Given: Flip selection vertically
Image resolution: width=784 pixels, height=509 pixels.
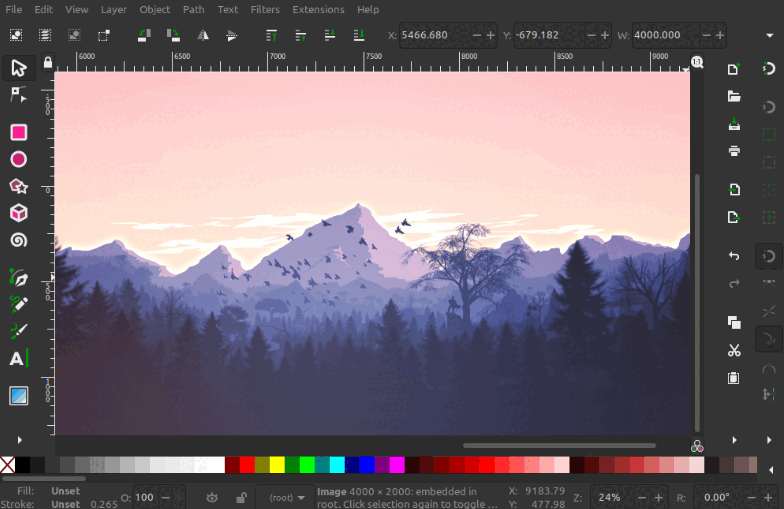Looking at the screenshot, I should 232,35.
